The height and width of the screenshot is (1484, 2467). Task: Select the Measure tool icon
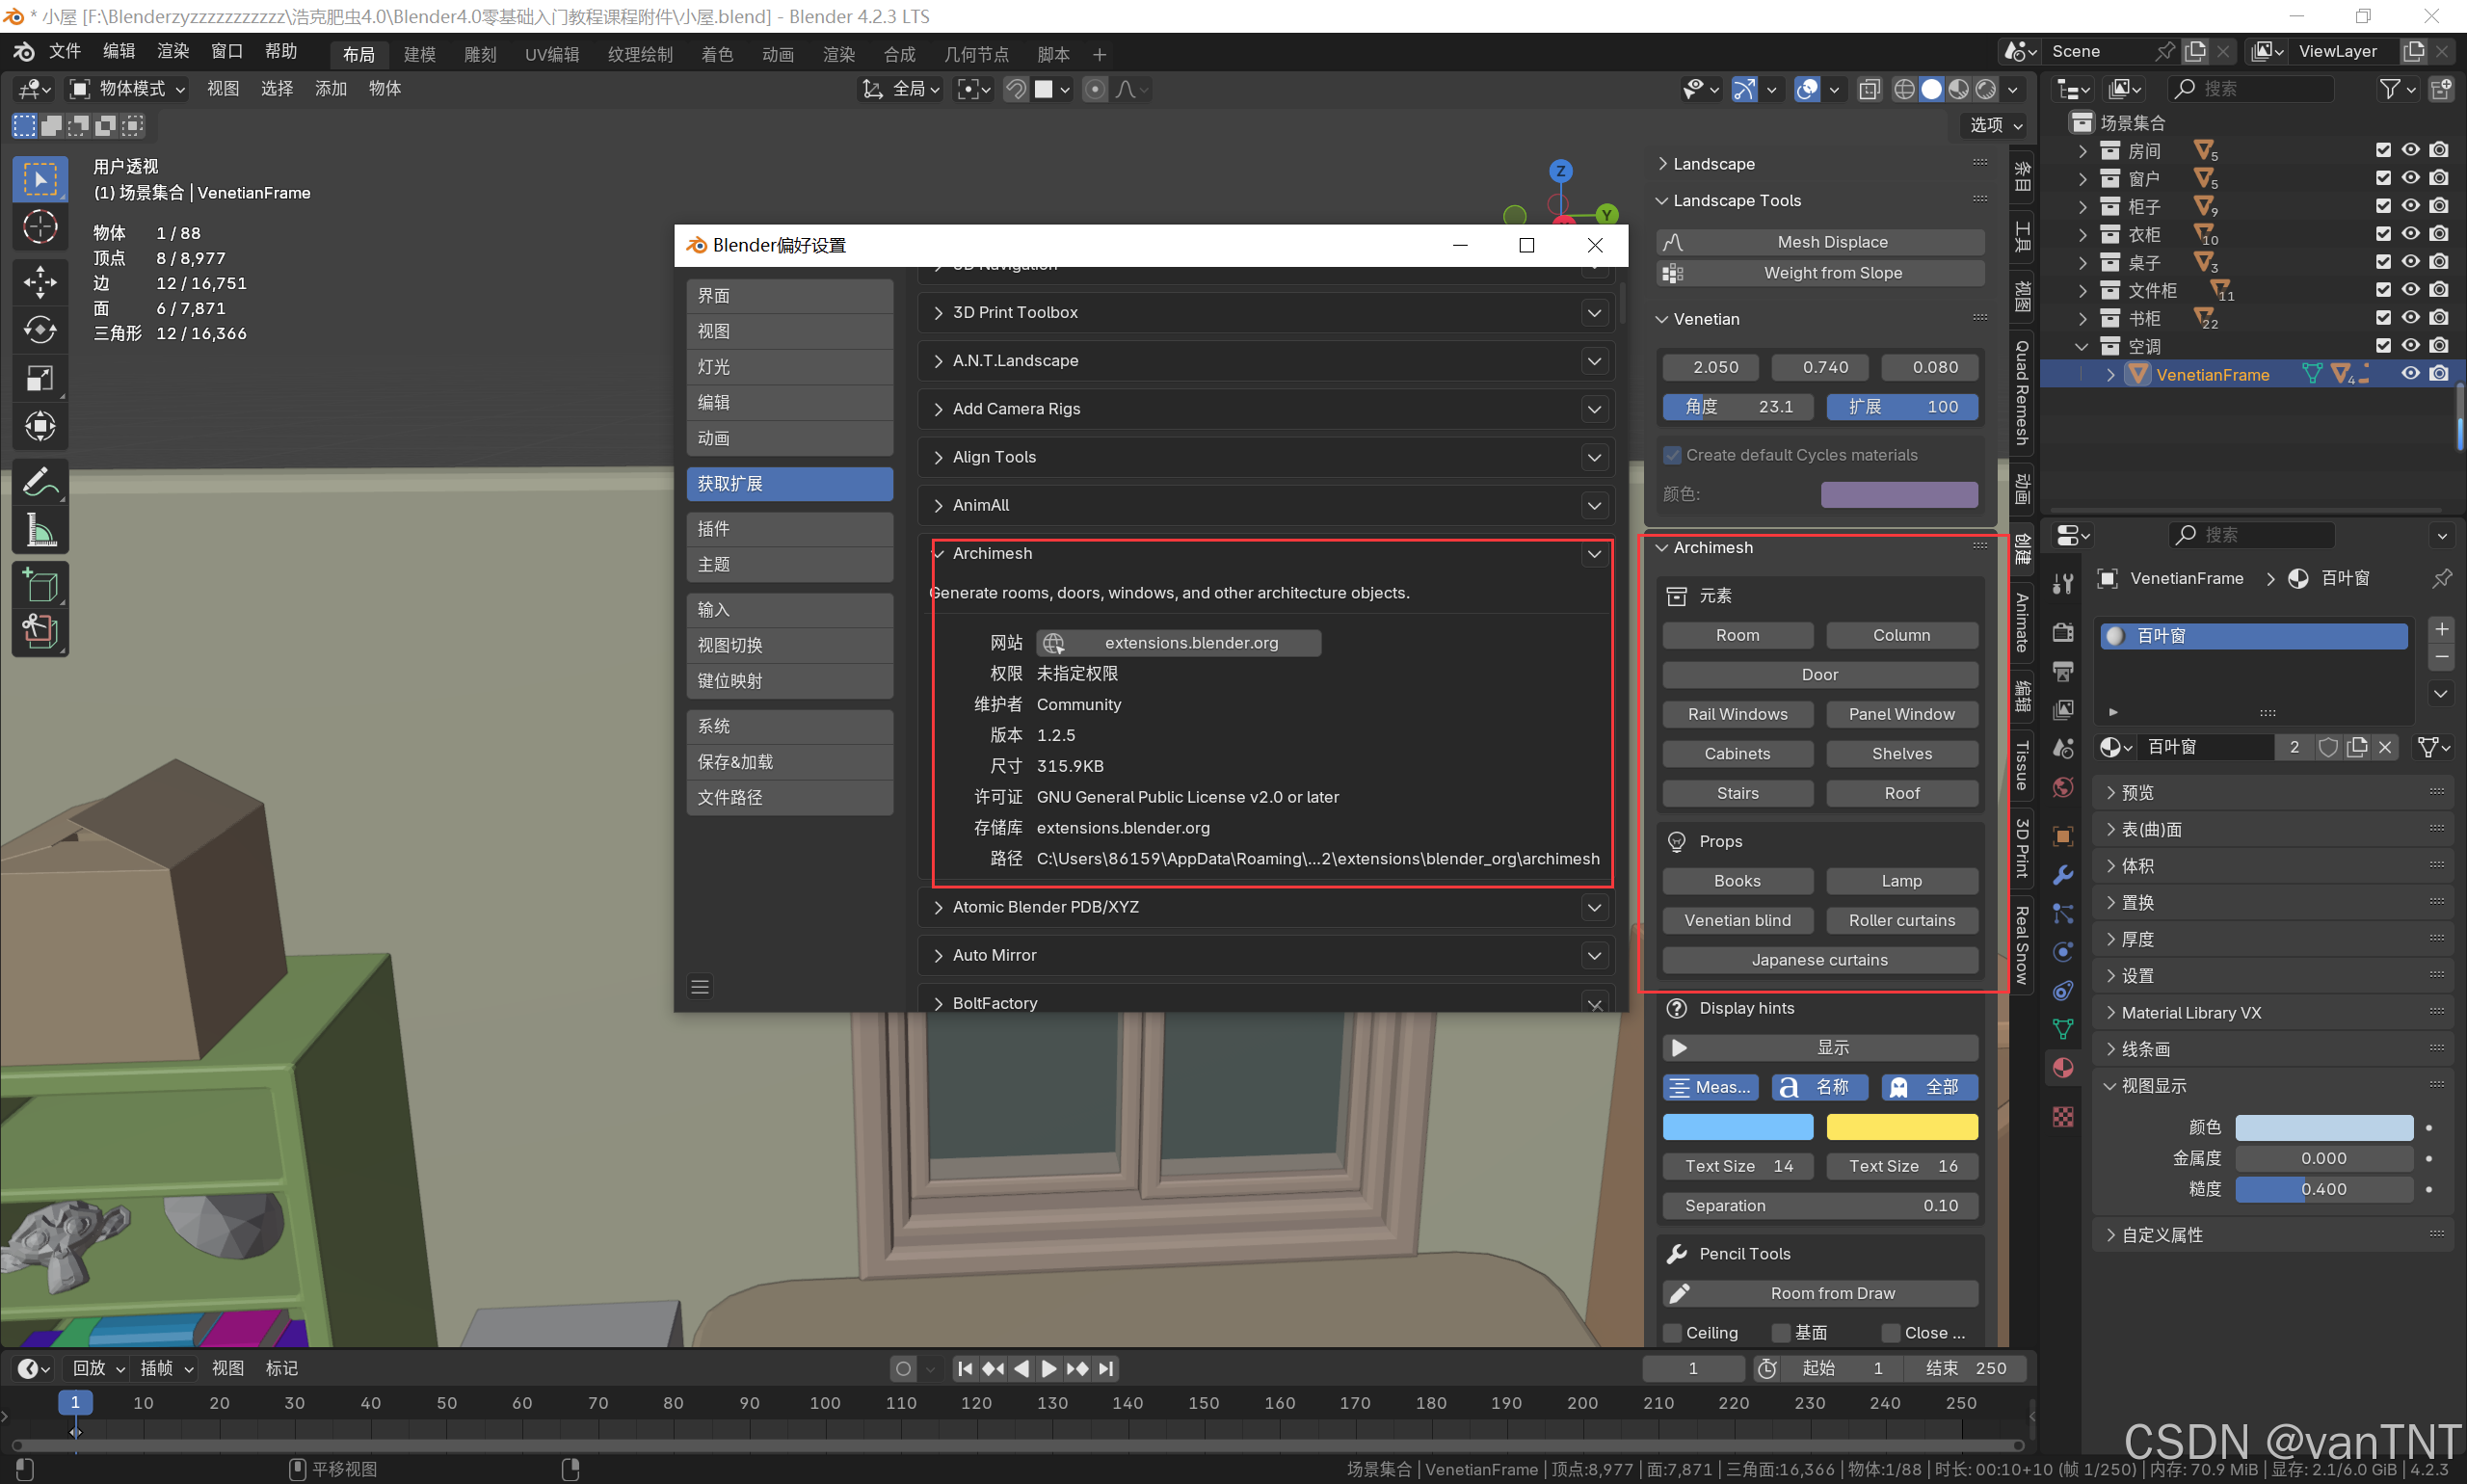click(40, 530)
